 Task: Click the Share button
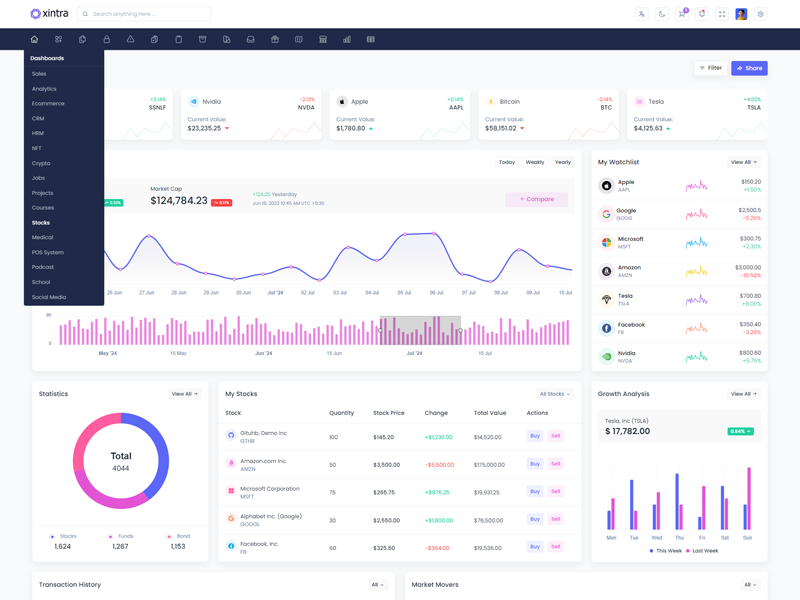[x=749, y=68]
